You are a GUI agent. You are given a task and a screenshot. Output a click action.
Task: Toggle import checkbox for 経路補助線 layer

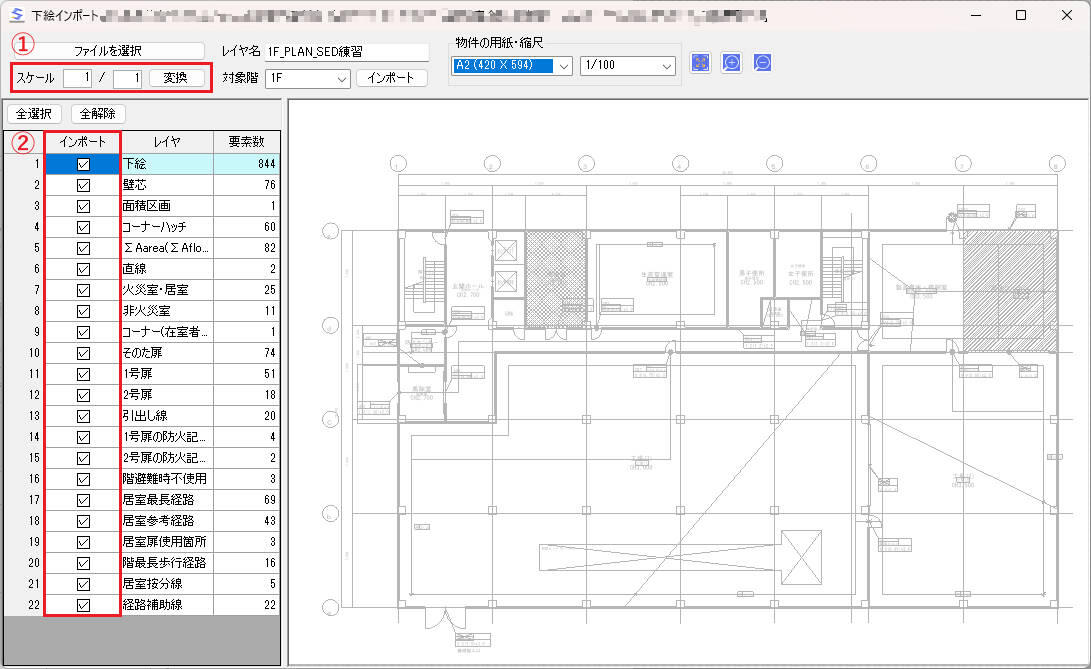pyautogui.click(x=83, y=605)
